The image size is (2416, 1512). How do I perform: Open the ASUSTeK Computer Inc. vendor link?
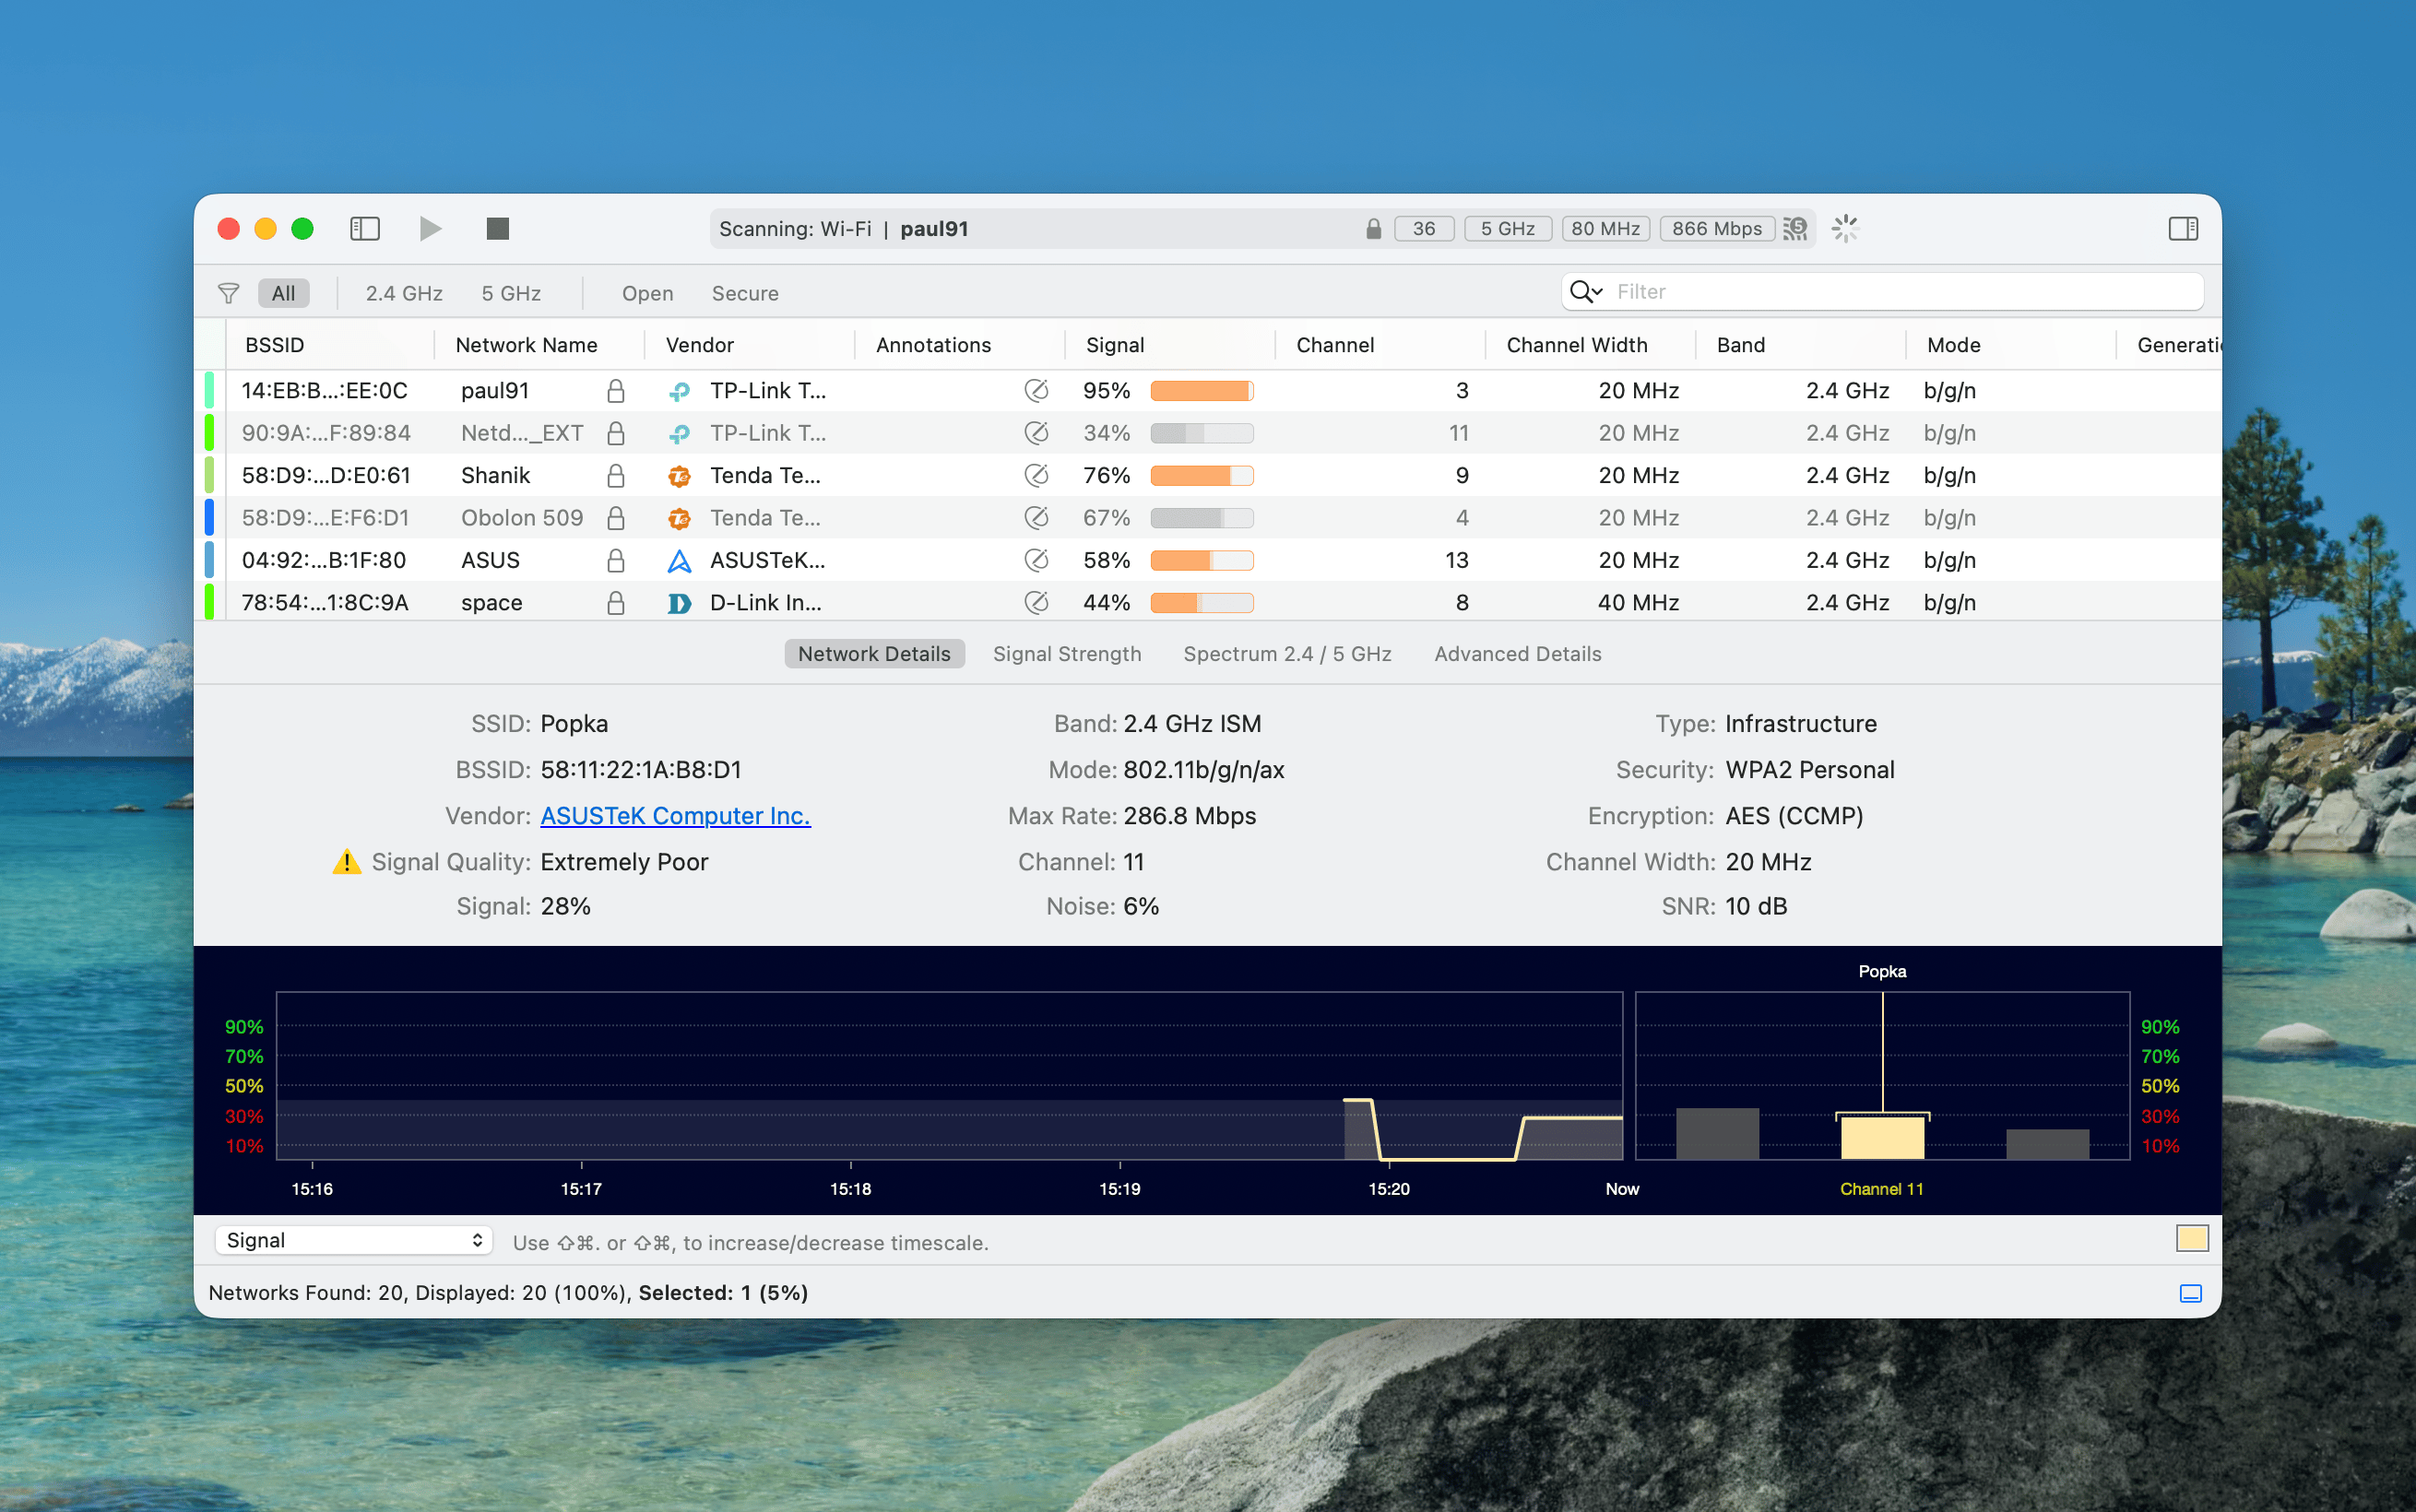tap(675, 816)
